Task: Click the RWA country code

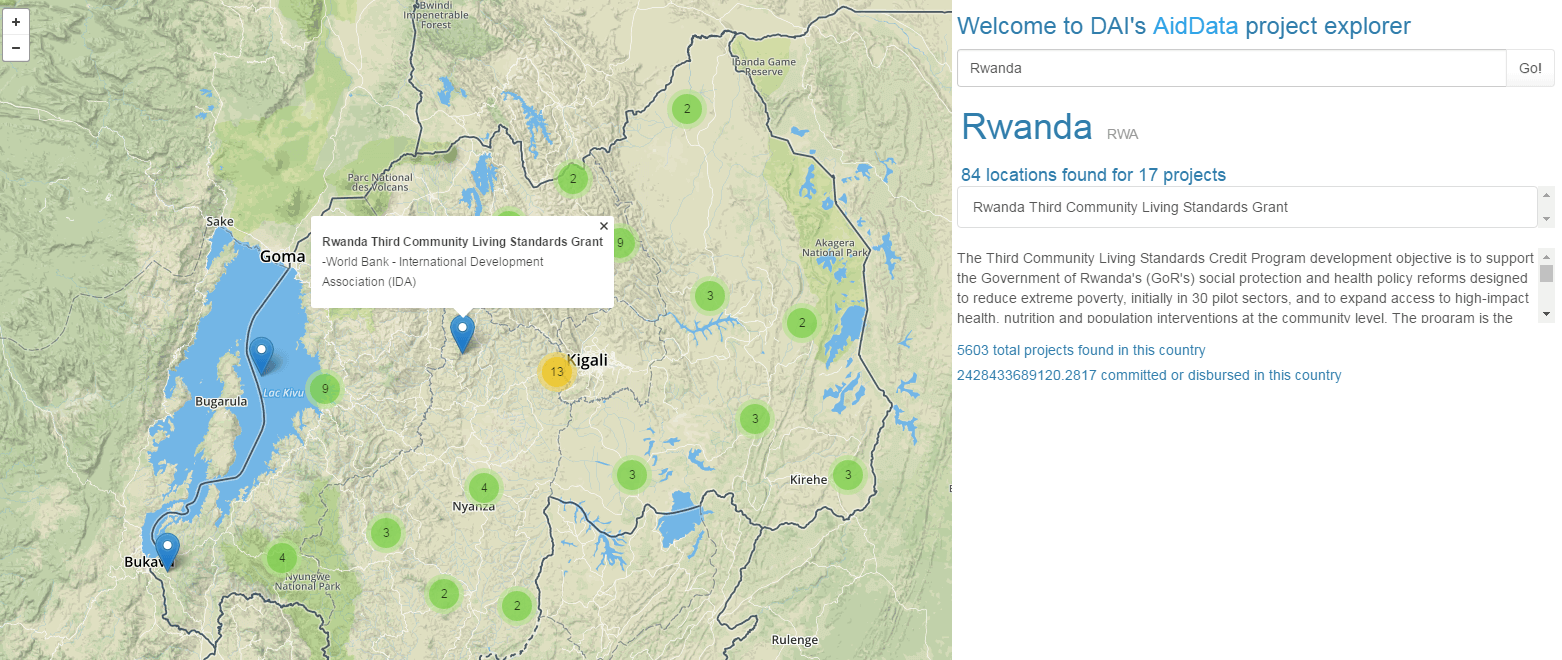Action: pyautogui.click(x=1123, y=134)
